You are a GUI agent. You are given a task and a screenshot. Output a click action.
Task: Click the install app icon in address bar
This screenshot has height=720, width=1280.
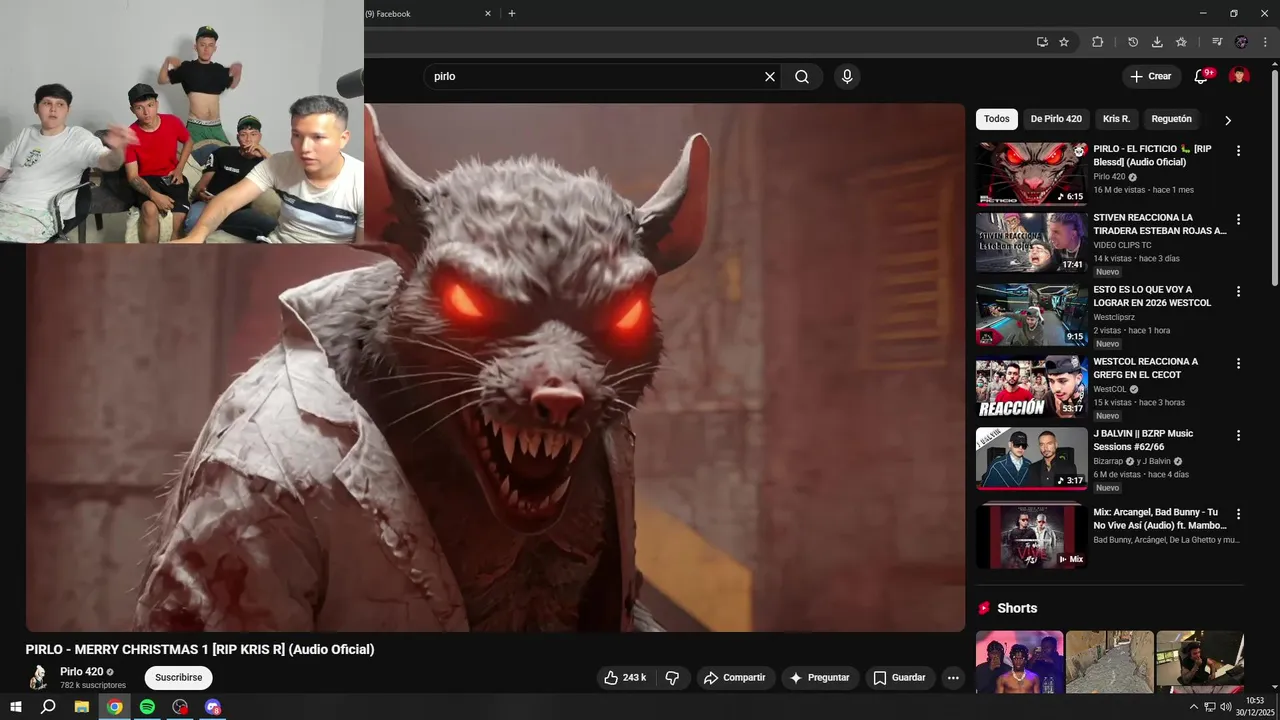point(1042,42)
